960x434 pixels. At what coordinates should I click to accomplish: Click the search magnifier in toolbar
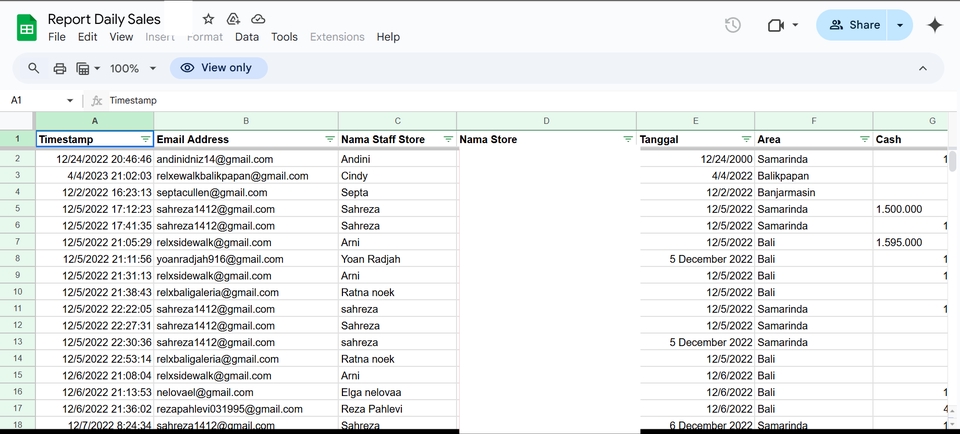tap(34, 68)
